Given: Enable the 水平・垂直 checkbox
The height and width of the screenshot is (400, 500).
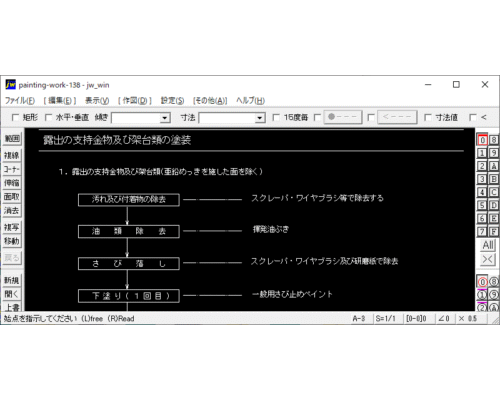Looking at the screenshot, I should click(49, 117).
